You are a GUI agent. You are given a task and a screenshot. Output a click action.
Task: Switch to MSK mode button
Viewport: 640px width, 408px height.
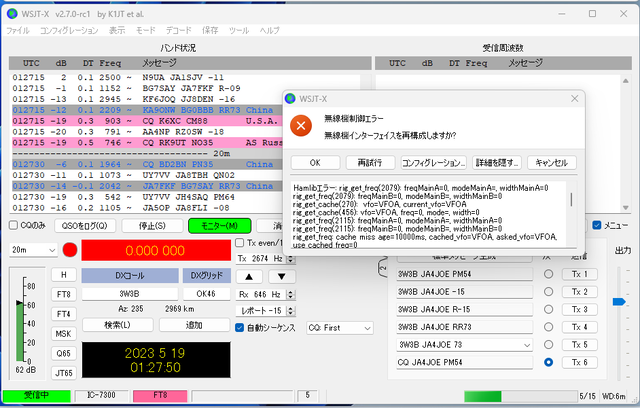(x=64, y=334)
